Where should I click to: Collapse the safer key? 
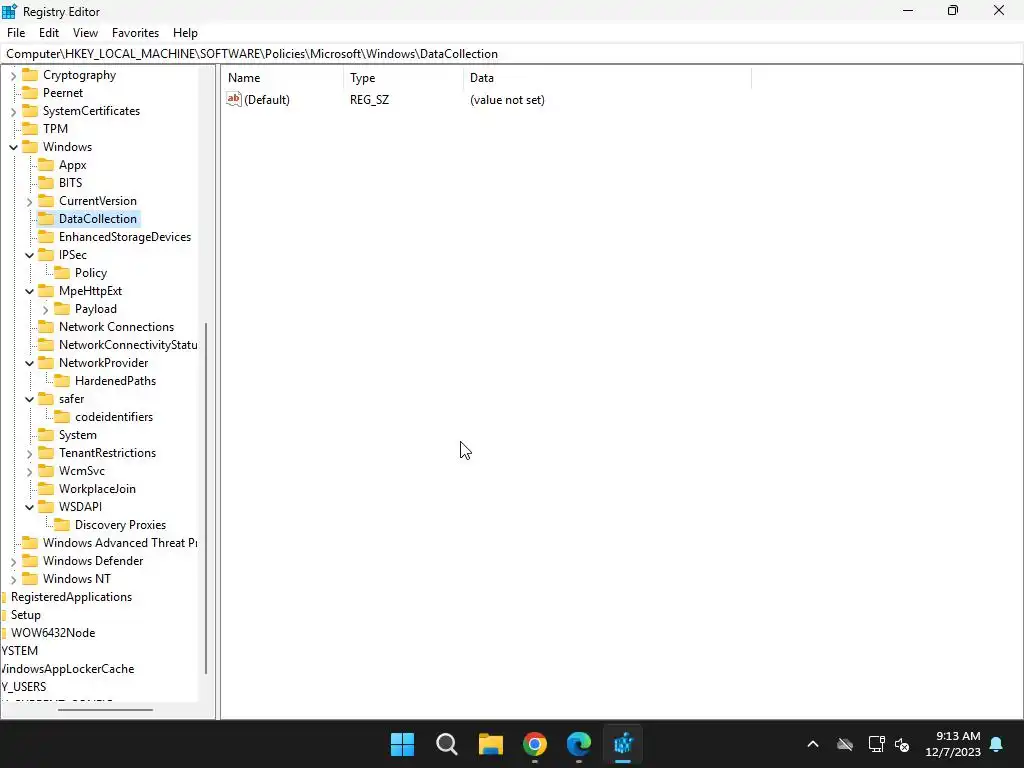[29, 399]
